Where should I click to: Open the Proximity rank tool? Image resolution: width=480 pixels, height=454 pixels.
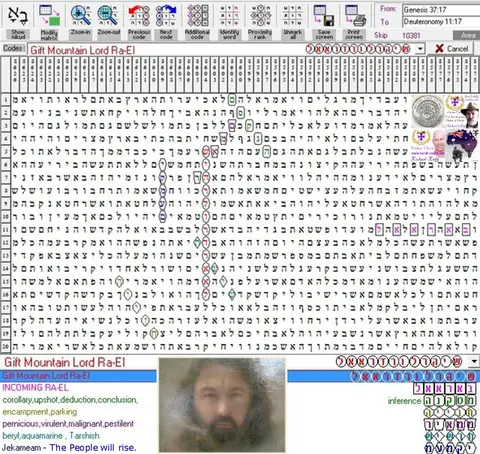(261, 15)
